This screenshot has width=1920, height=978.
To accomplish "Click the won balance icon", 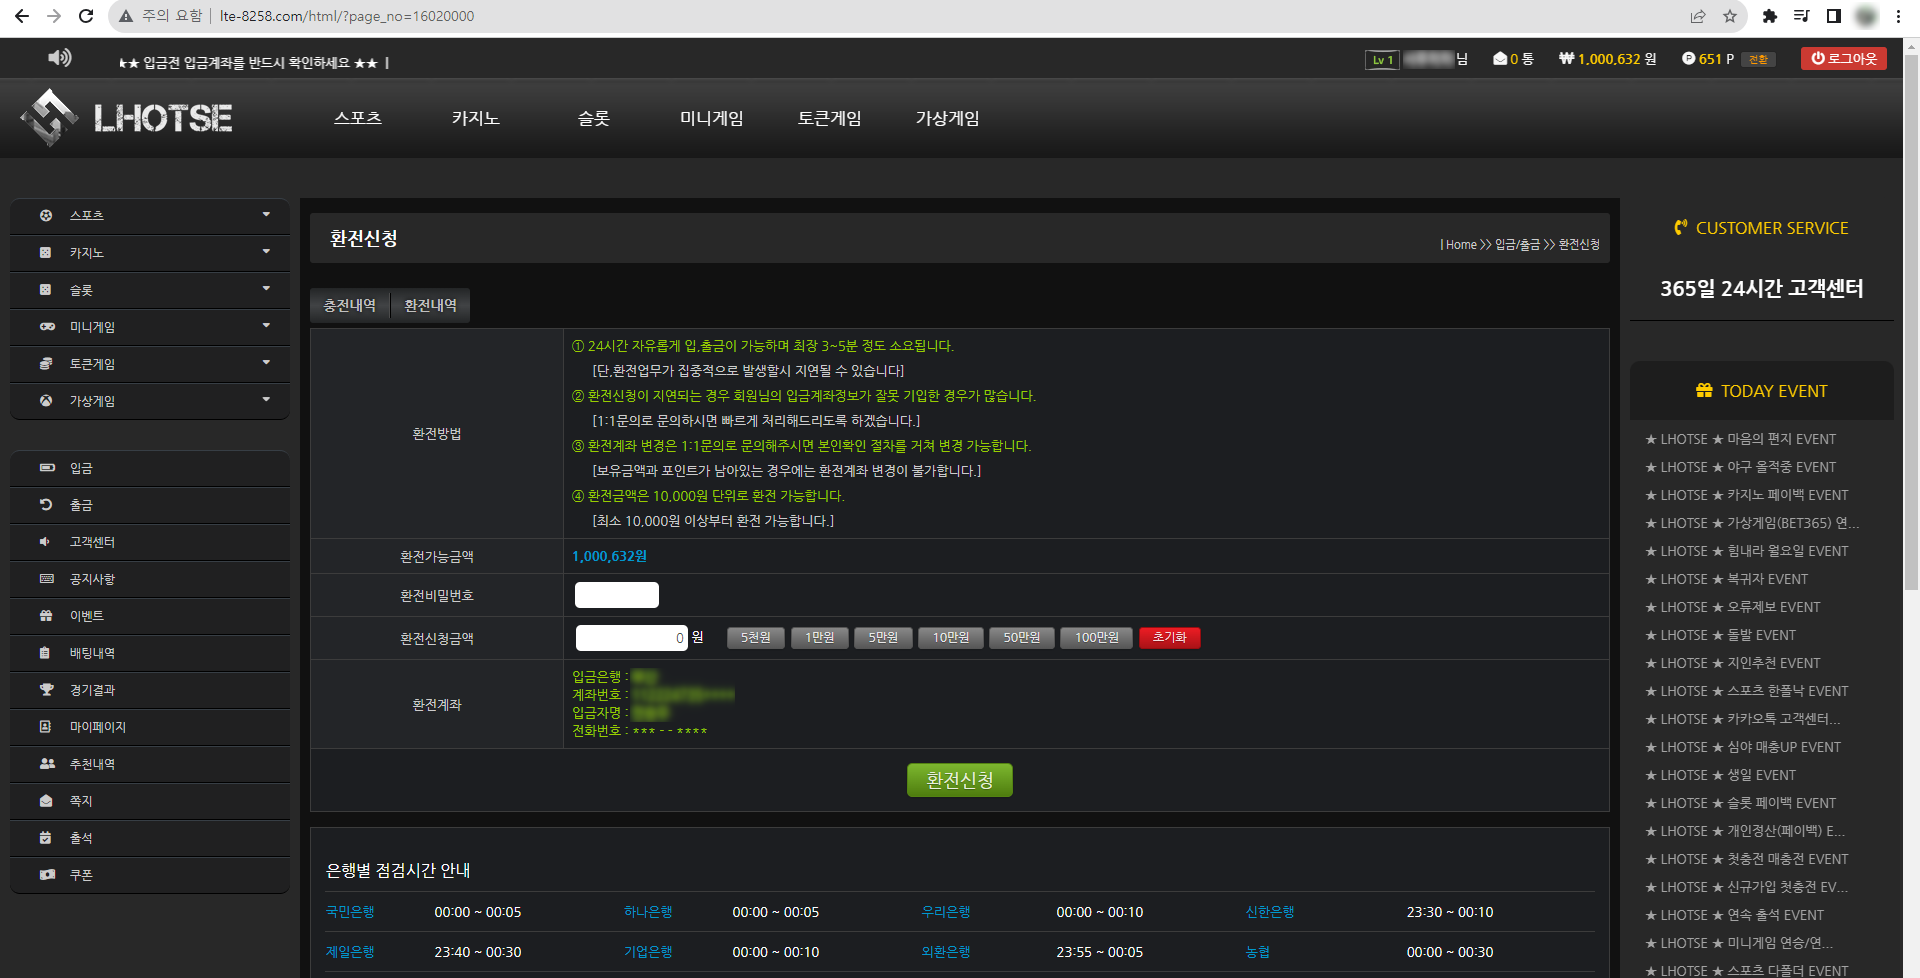I will tap(1566, 59).
